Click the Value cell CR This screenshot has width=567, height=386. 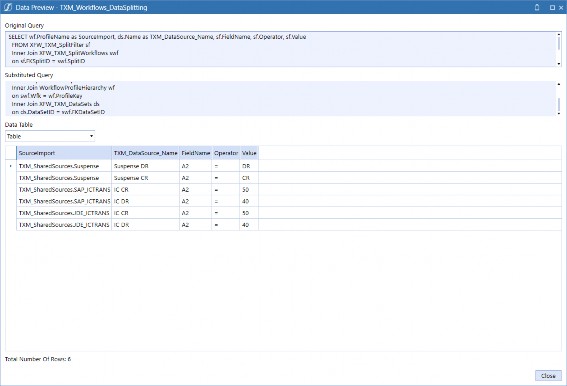tap(249, 178)
